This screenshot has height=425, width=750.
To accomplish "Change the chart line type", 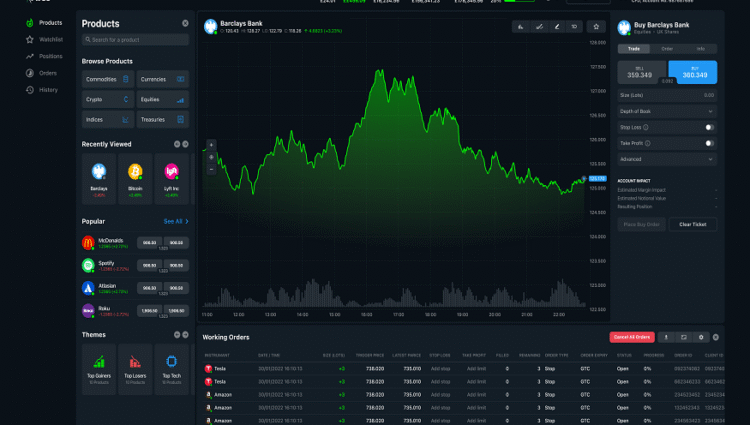I will tap(539, 27).
